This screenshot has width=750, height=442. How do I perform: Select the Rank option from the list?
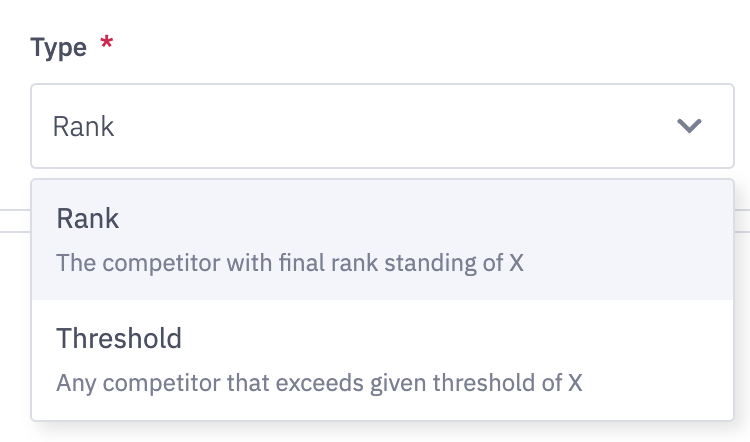pyautogui.click(x=382, y=240)
